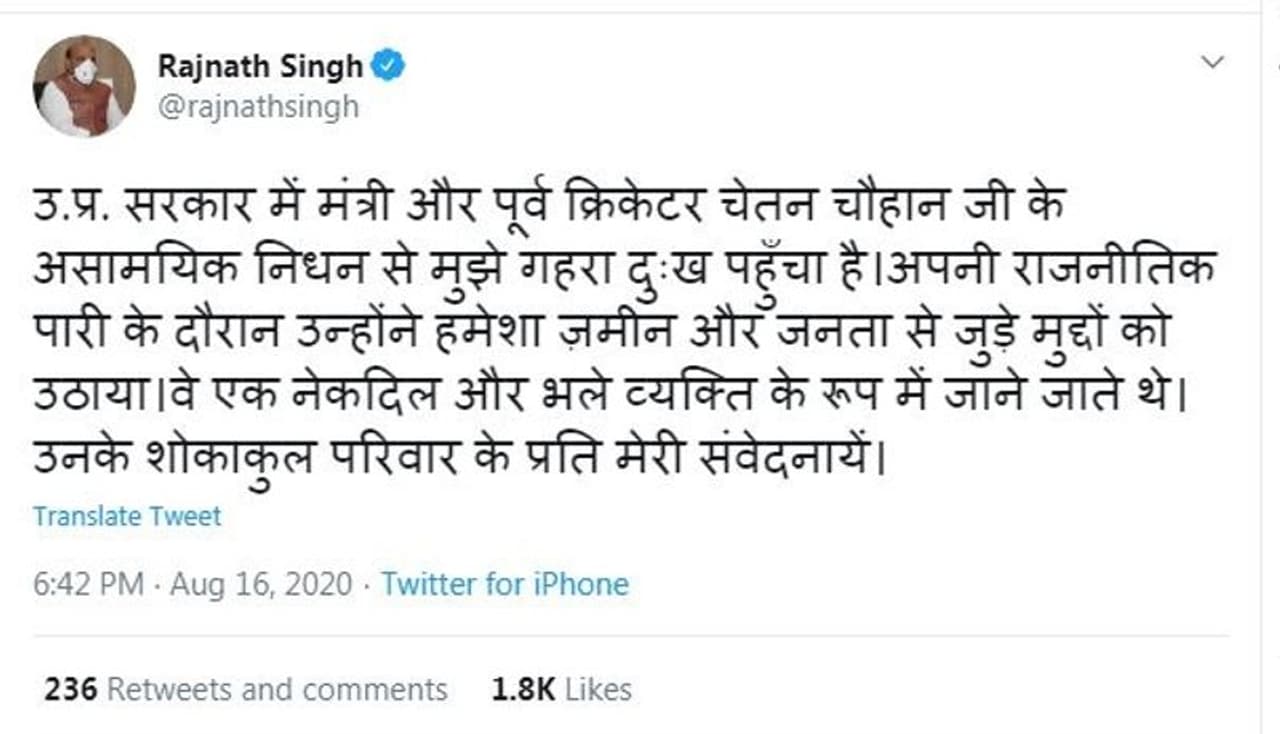Screen dimensions: 1280x734
Task: Click the Translate Tweet link
Action: tap(127, 516)
